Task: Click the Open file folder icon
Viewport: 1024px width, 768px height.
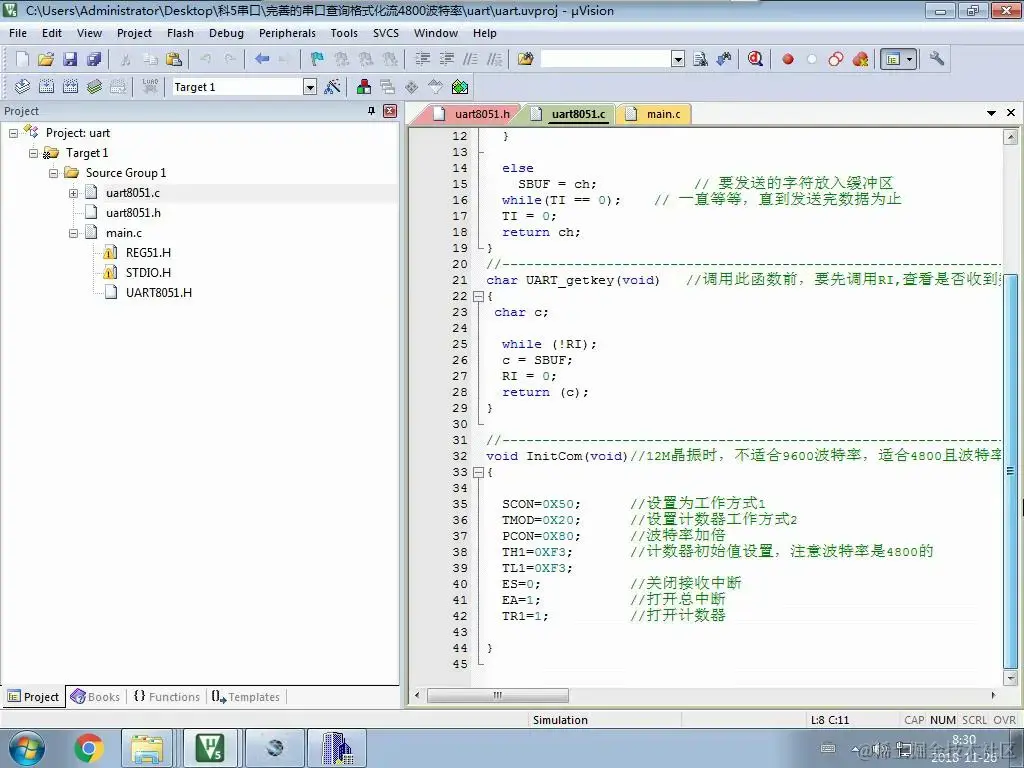Action: tap(46, 59)
